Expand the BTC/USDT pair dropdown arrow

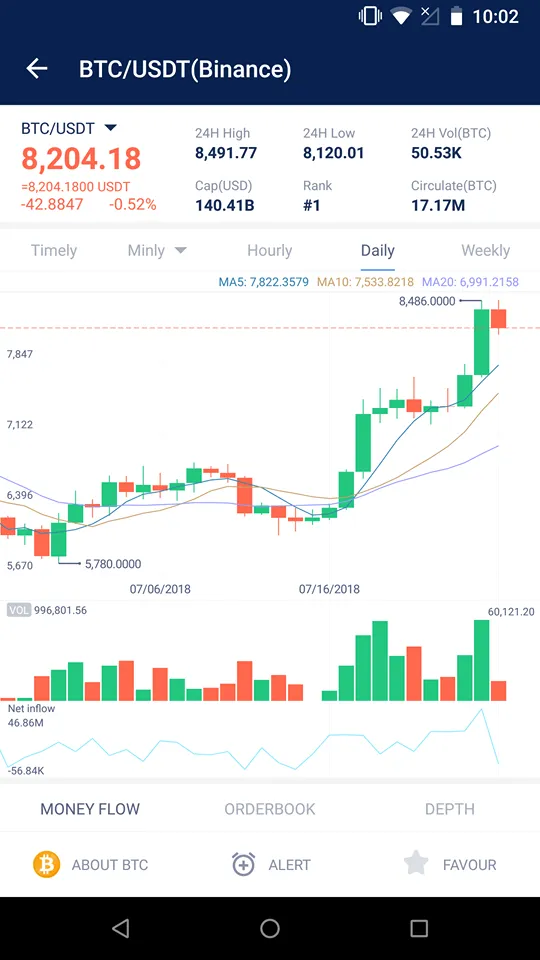[110, 128]
